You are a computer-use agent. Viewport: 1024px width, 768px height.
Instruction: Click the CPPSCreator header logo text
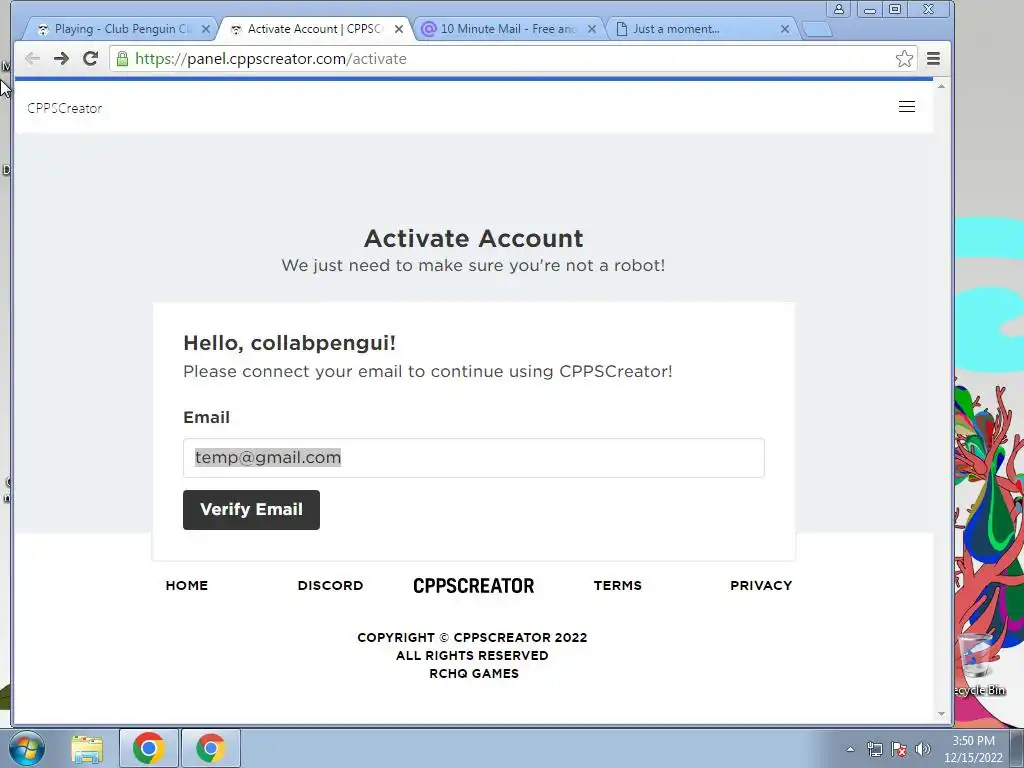pos(65,108)
